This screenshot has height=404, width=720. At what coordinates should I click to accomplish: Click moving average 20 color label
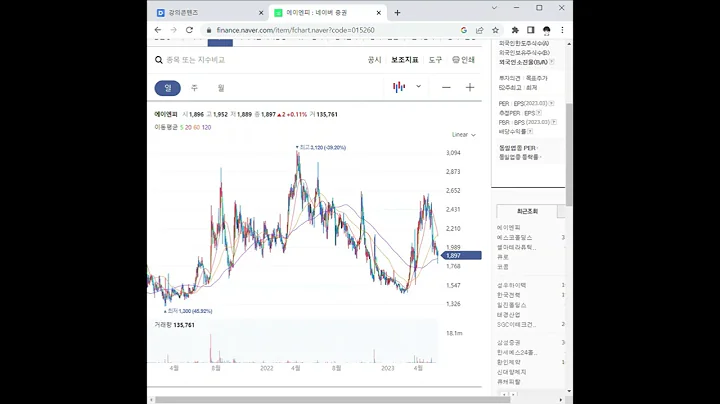188,128
